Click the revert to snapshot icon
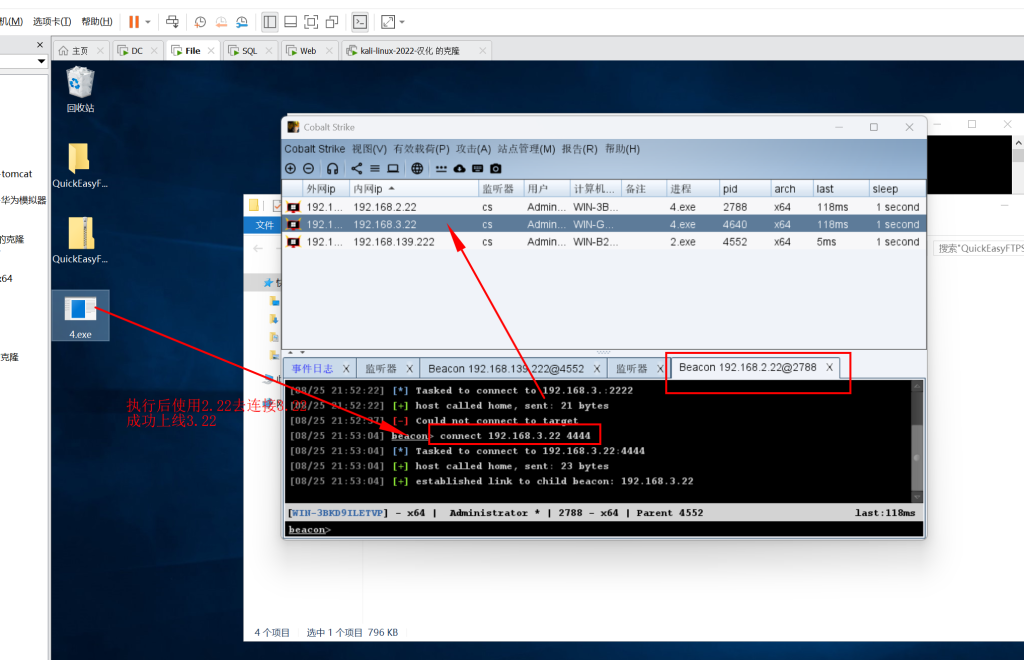The image size is (1024, 660). point(221,22)
